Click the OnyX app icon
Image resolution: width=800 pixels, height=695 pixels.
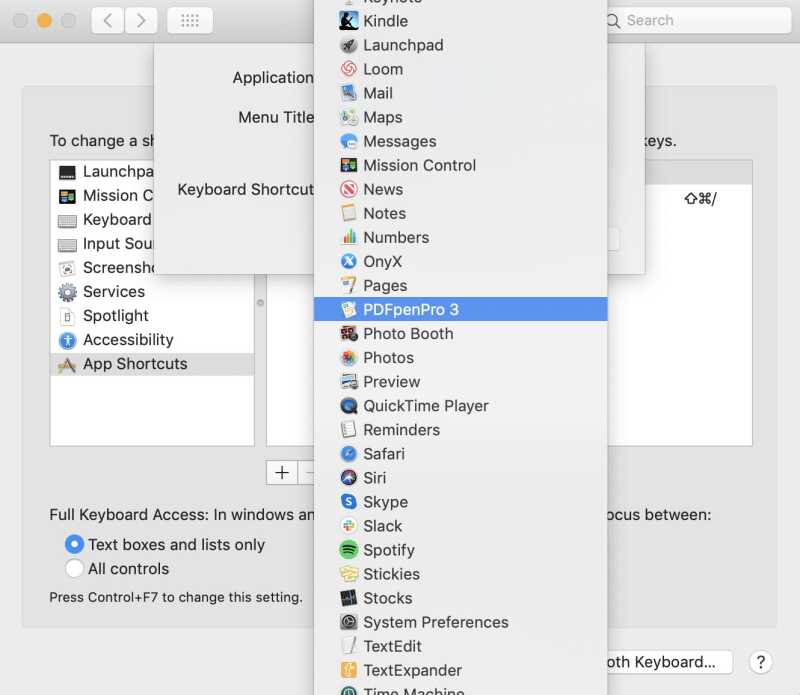[x=348, y=261]
